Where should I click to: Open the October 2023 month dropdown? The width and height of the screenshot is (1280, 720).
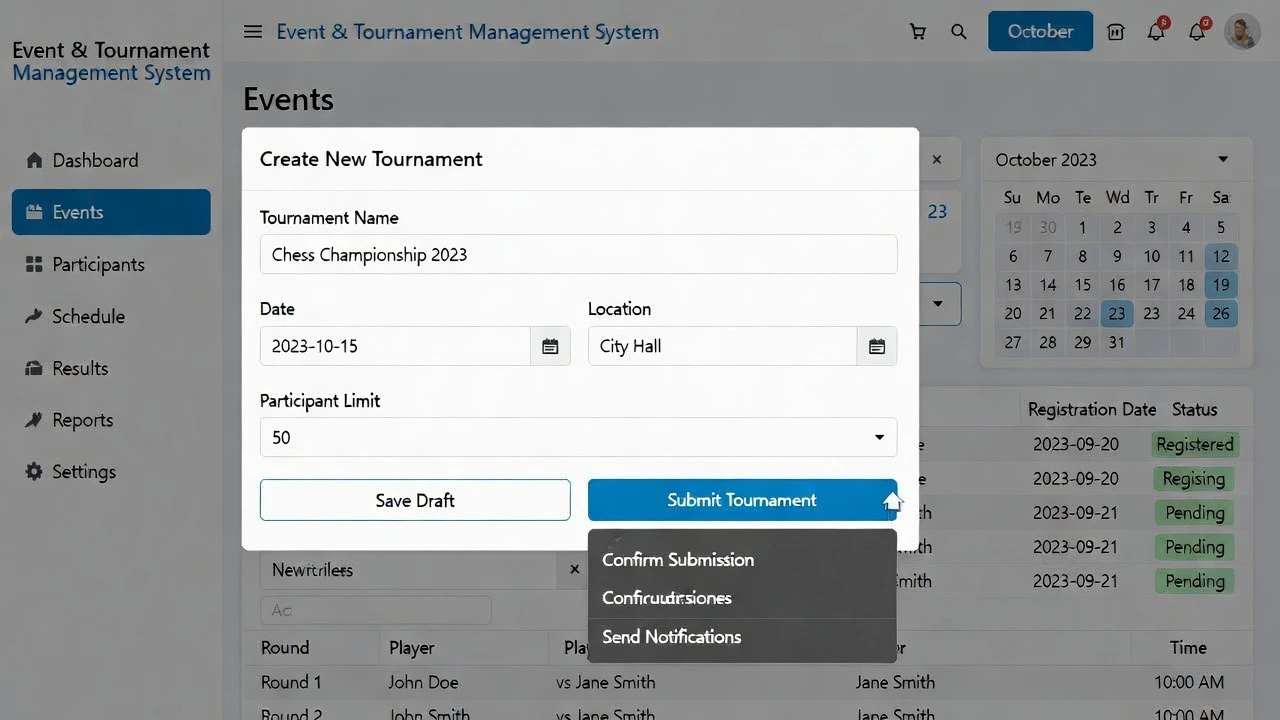(1222, 158)
